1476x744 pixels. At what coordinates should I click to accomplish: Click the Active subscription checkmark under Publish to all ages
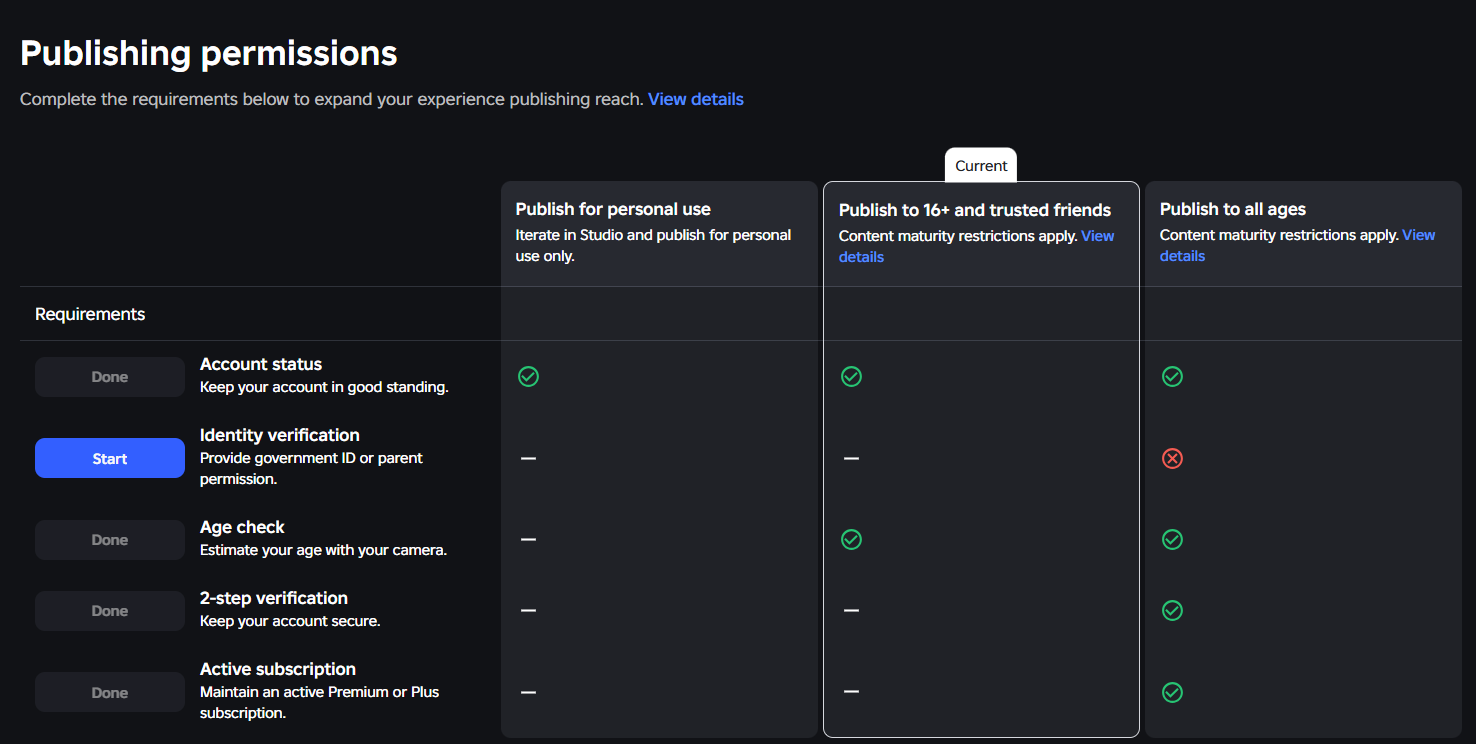tap(1172, 692)
